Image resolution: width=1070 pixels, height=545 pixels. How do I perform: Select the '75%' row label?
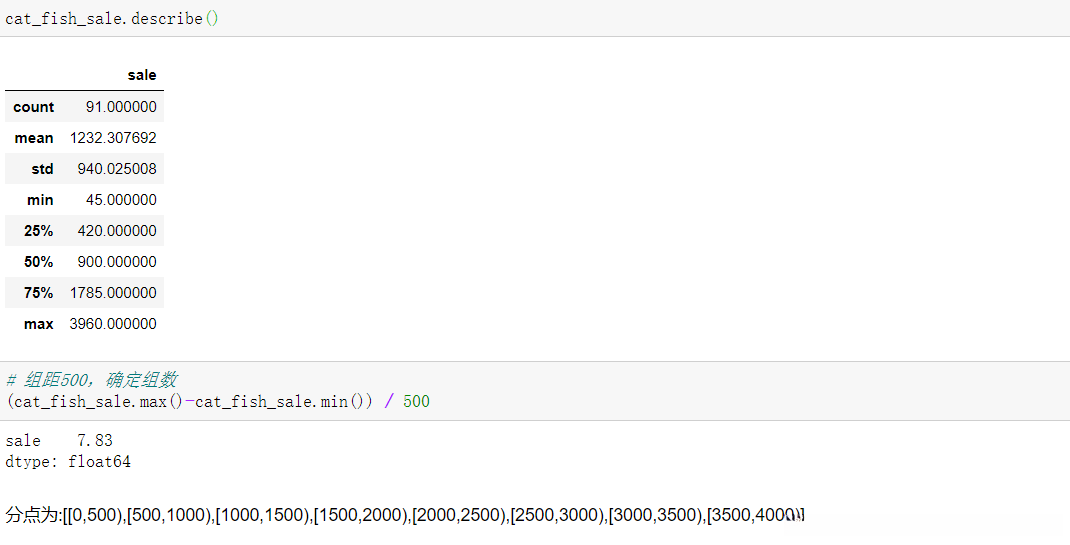[x=38, y=293]
